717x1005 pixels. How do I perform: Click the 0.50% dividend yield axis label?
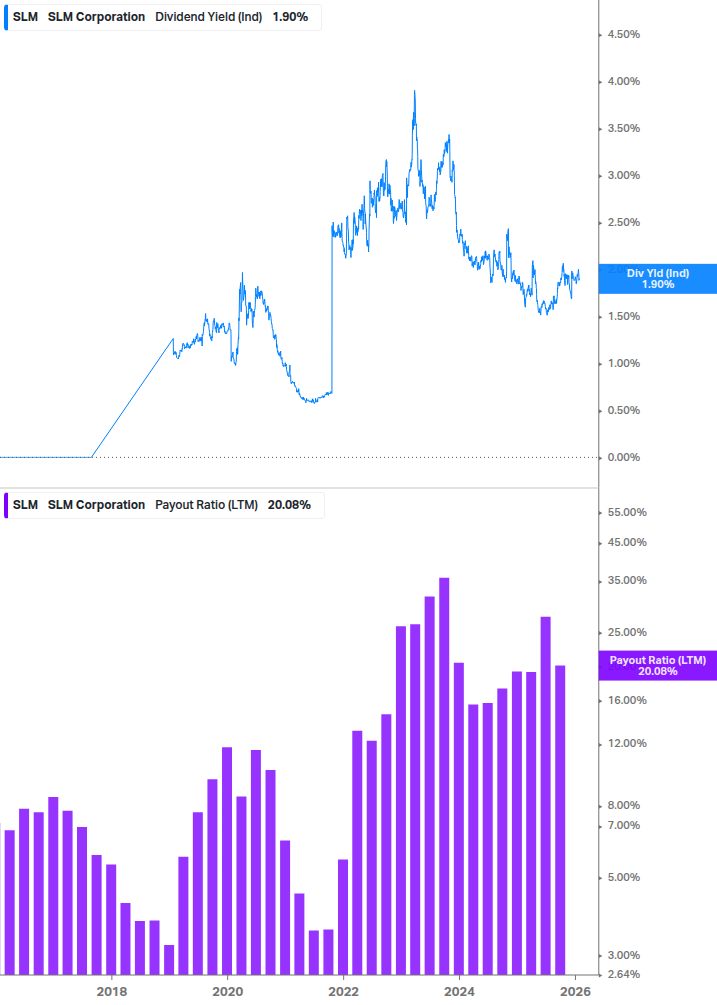623,410
